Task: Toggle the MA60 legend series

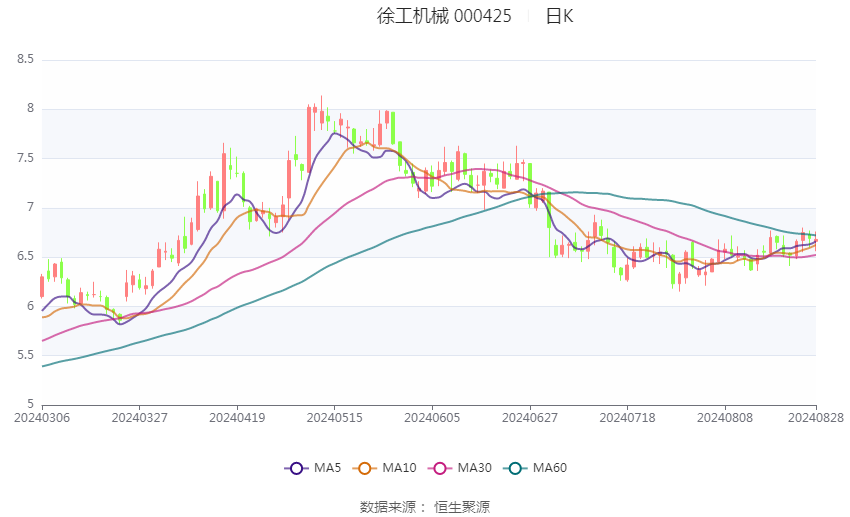Action: coord(535,468)
